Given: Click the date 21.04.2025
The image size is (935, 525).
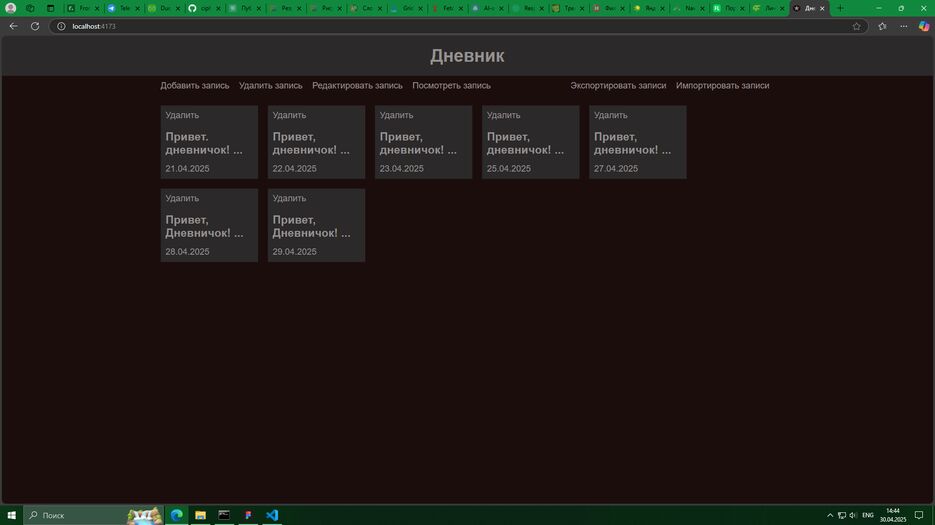Looking at the screenshot, I should (x=187, y=169).
